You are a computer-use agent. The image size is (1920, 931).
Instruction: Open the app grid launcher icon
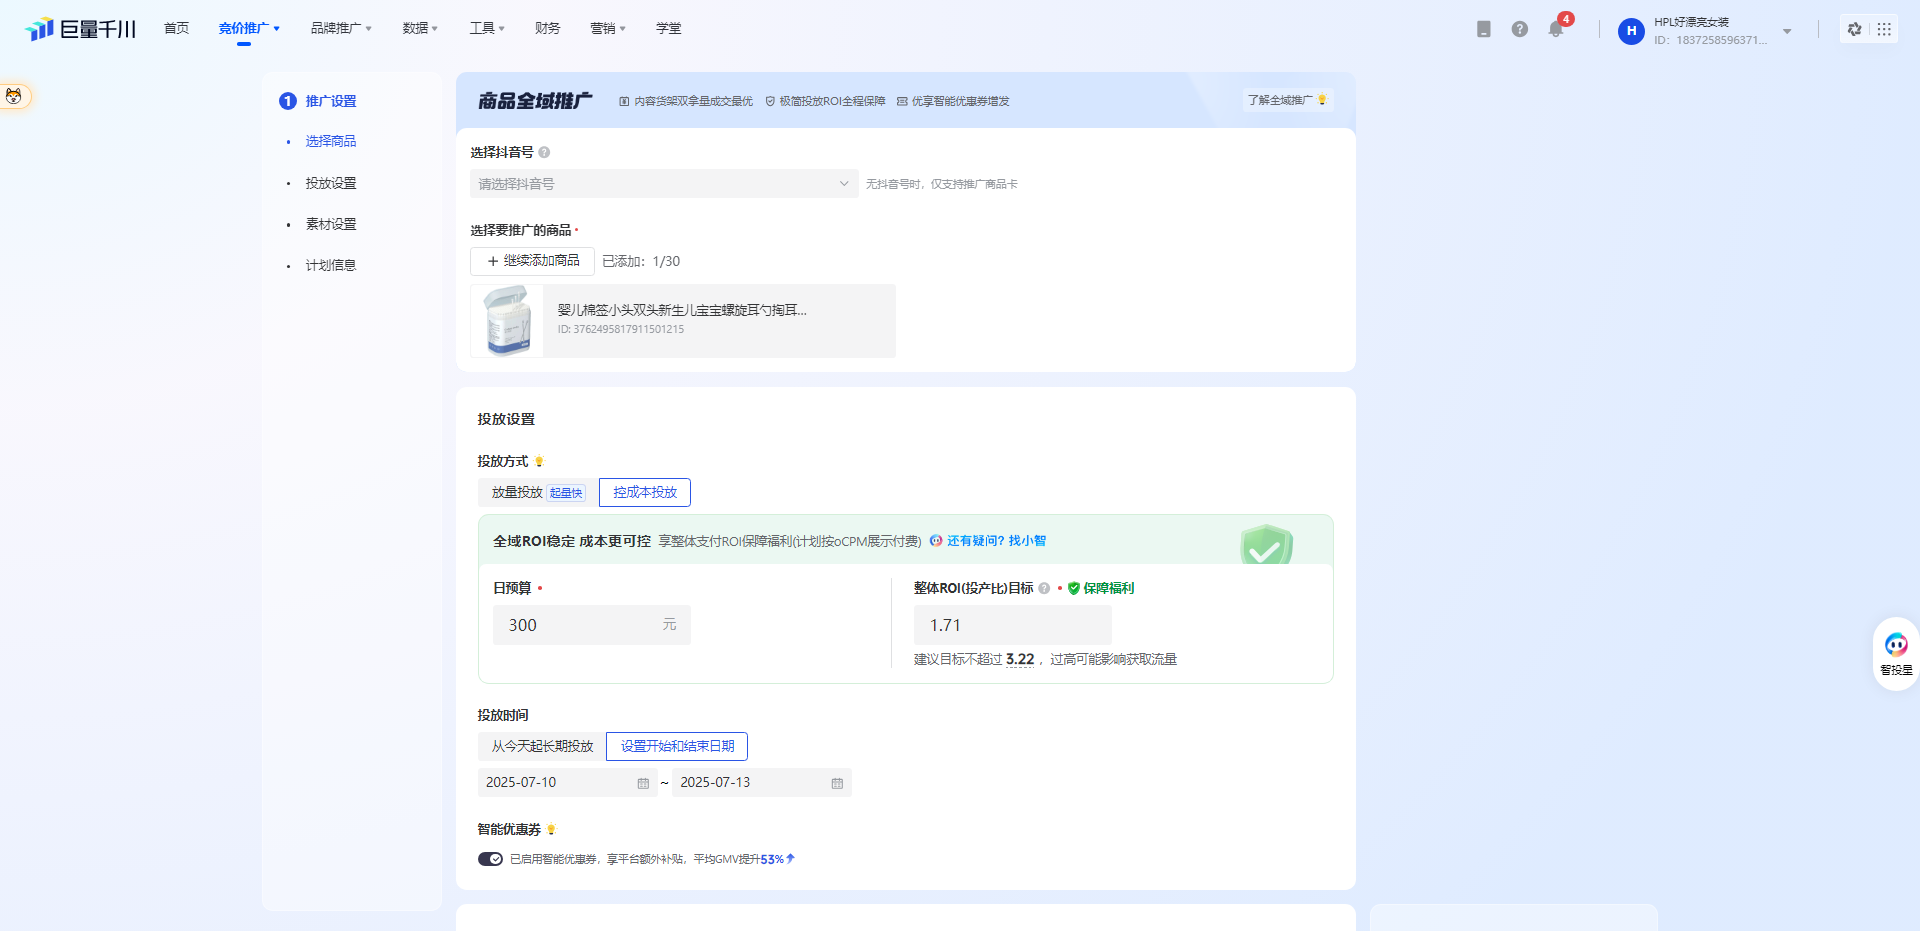point(1885,29)
